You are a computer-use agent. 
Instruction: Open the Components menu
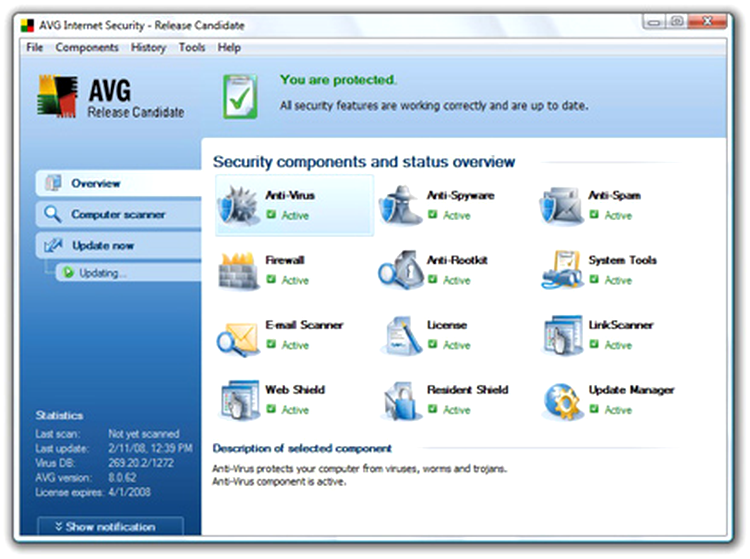pyautogui.click(x=87, y=47)
